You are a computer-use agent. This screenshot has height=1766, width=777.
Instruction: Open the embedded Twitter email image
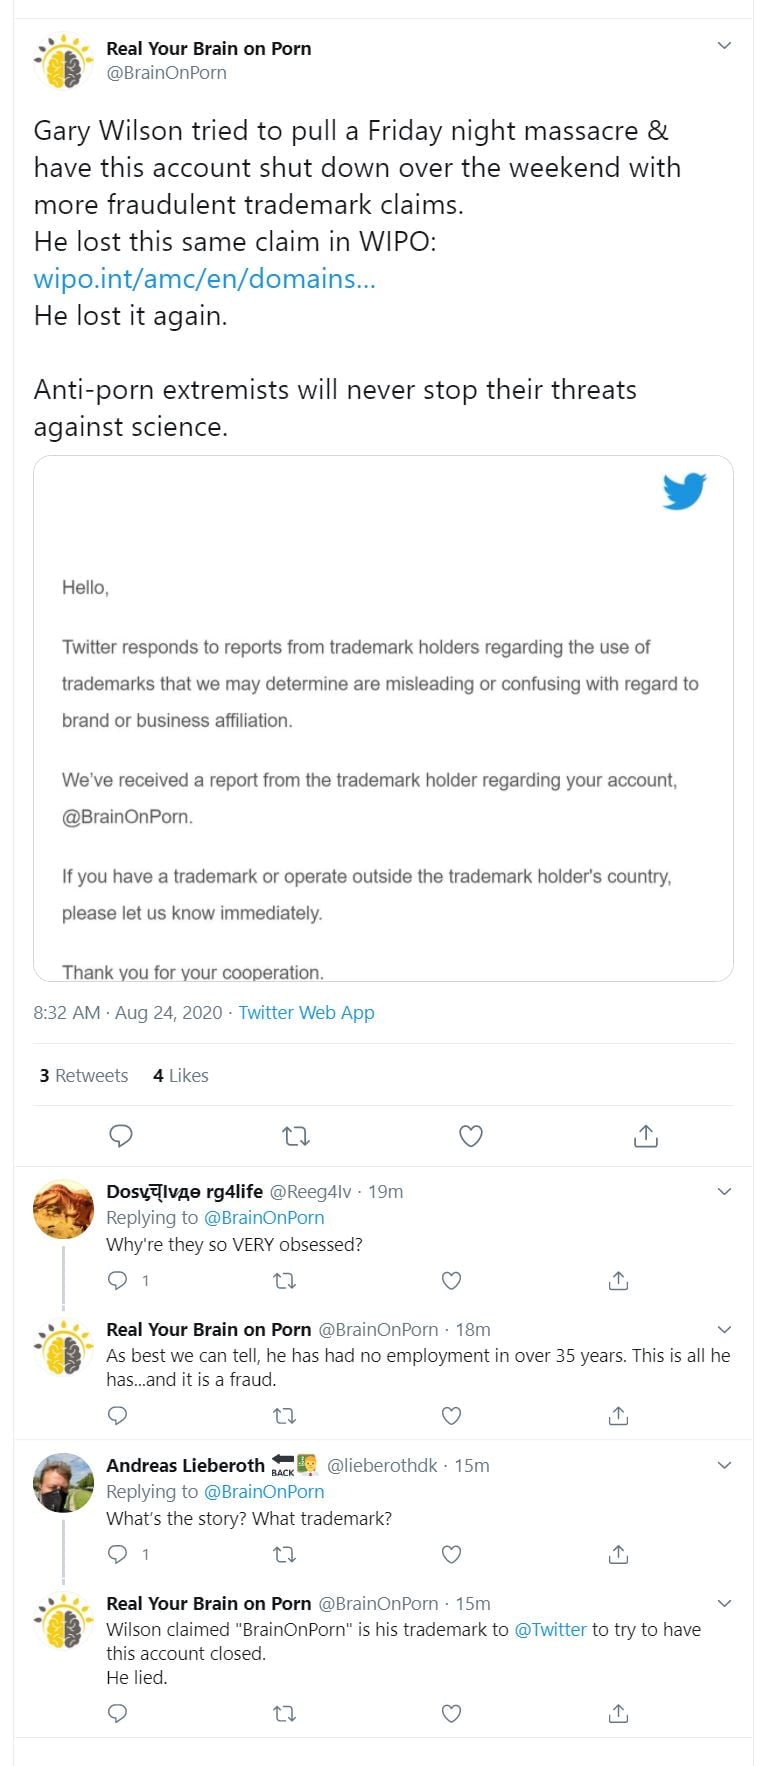[x=383, y=718]
